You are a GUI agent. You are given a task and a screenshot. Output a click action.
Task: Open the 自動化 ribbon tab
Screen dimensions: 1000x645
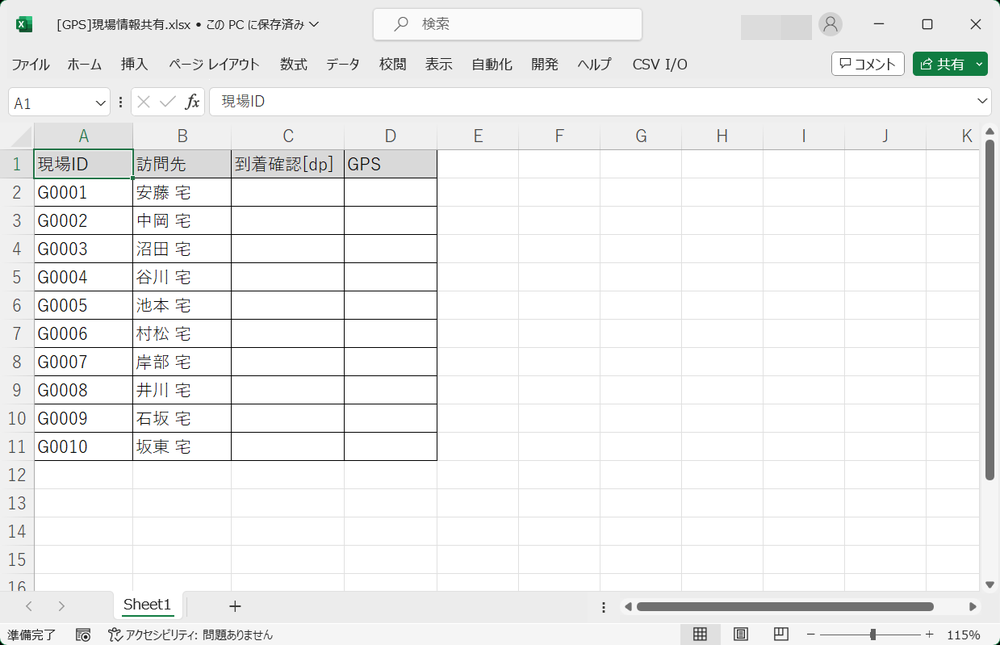[492, 64]
